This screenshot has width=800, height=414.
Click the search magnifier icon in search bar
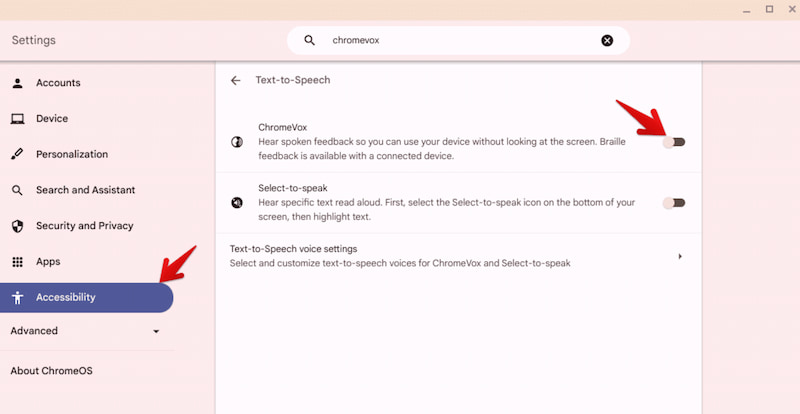(309, 40)
